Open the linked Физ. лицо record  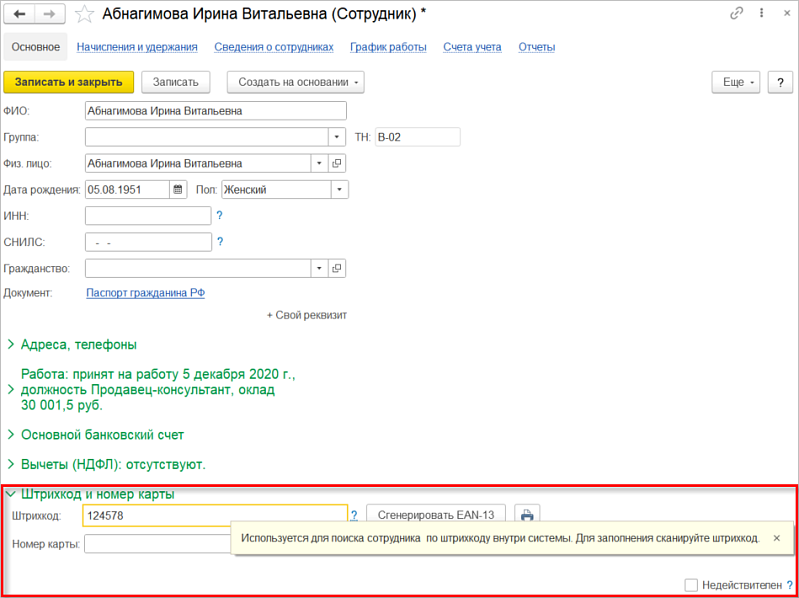(x=337, y=163)
